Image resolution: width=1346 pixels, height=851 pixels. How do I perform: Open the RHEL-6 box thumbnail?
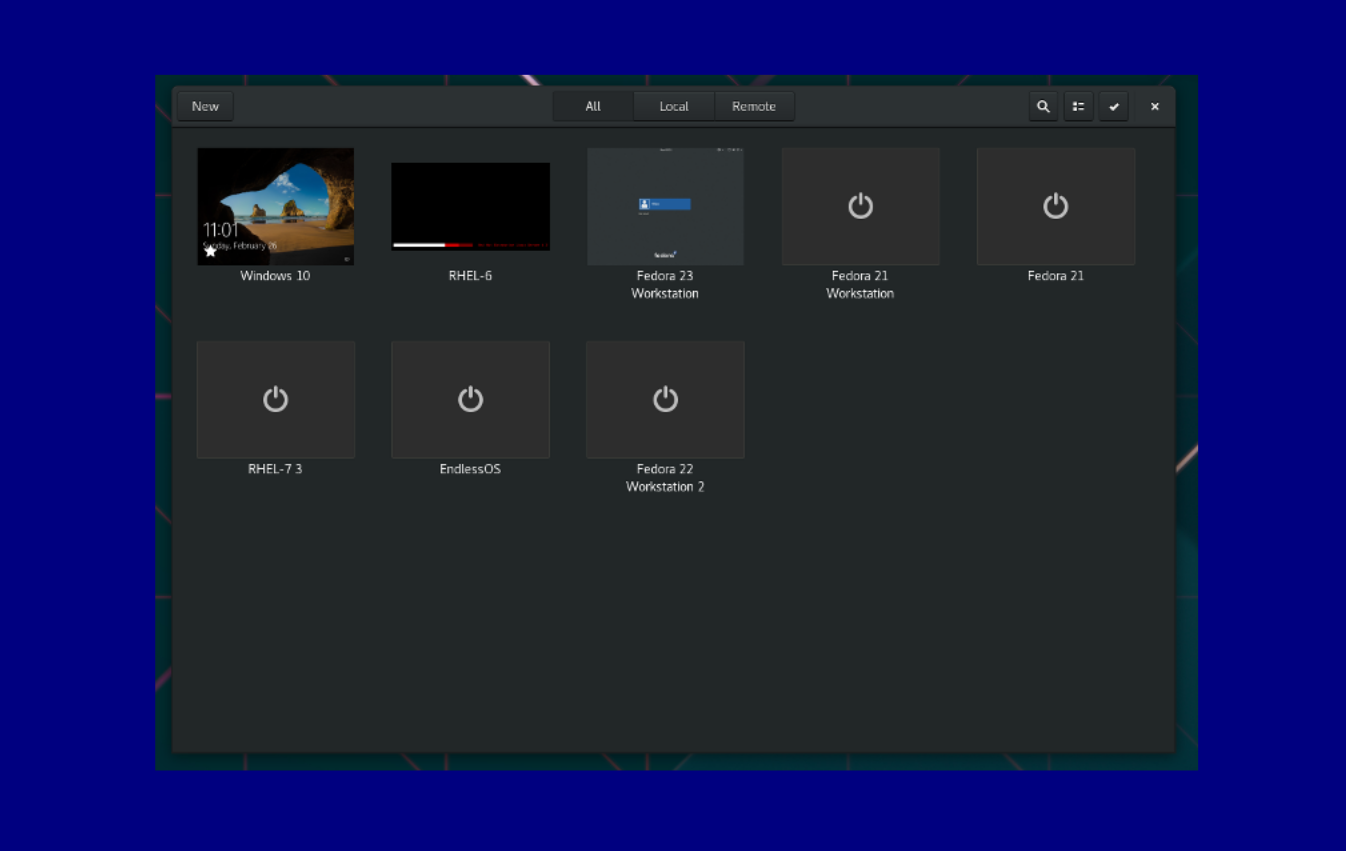click(470, 206)
